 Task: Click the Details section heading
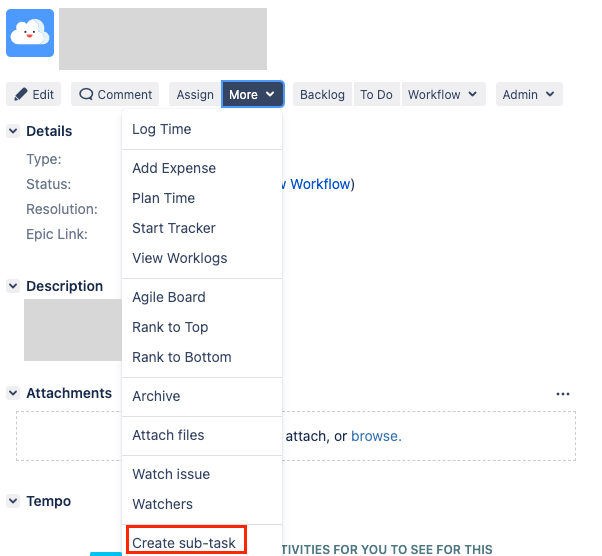(x=49, y=131)
